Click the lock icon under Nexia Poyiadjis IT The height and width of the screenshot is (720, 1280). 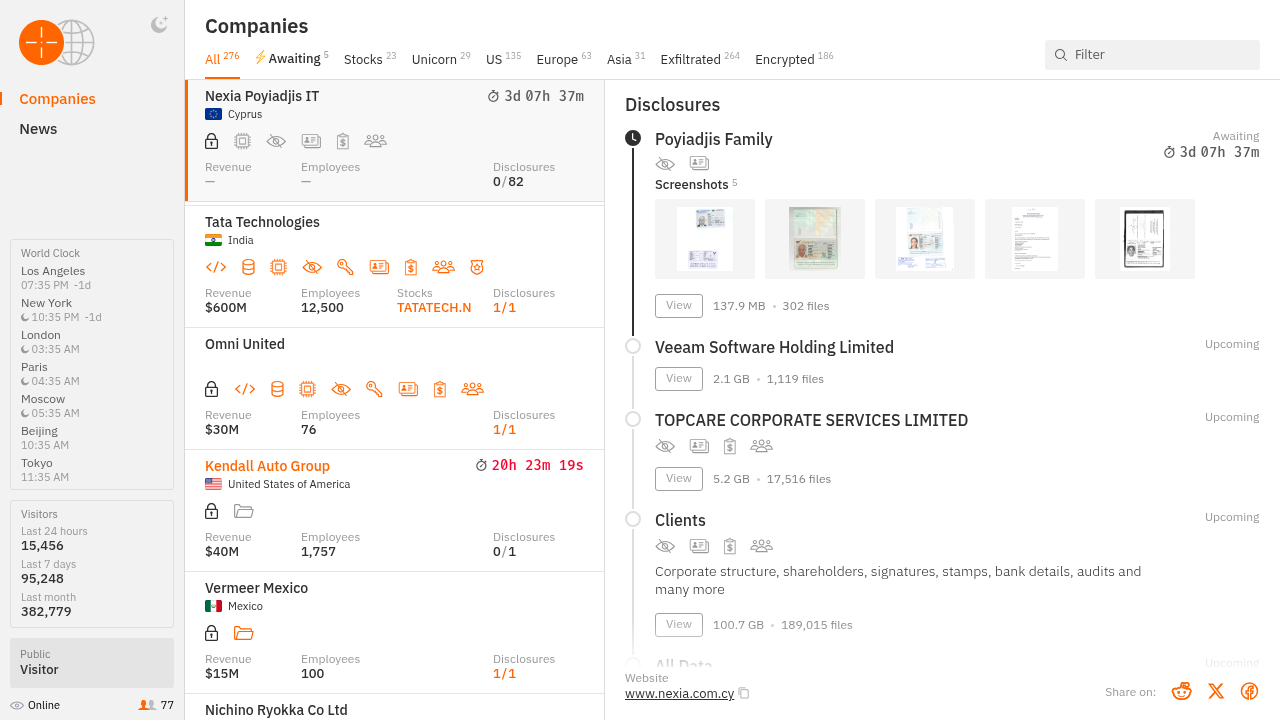(212, 141)
